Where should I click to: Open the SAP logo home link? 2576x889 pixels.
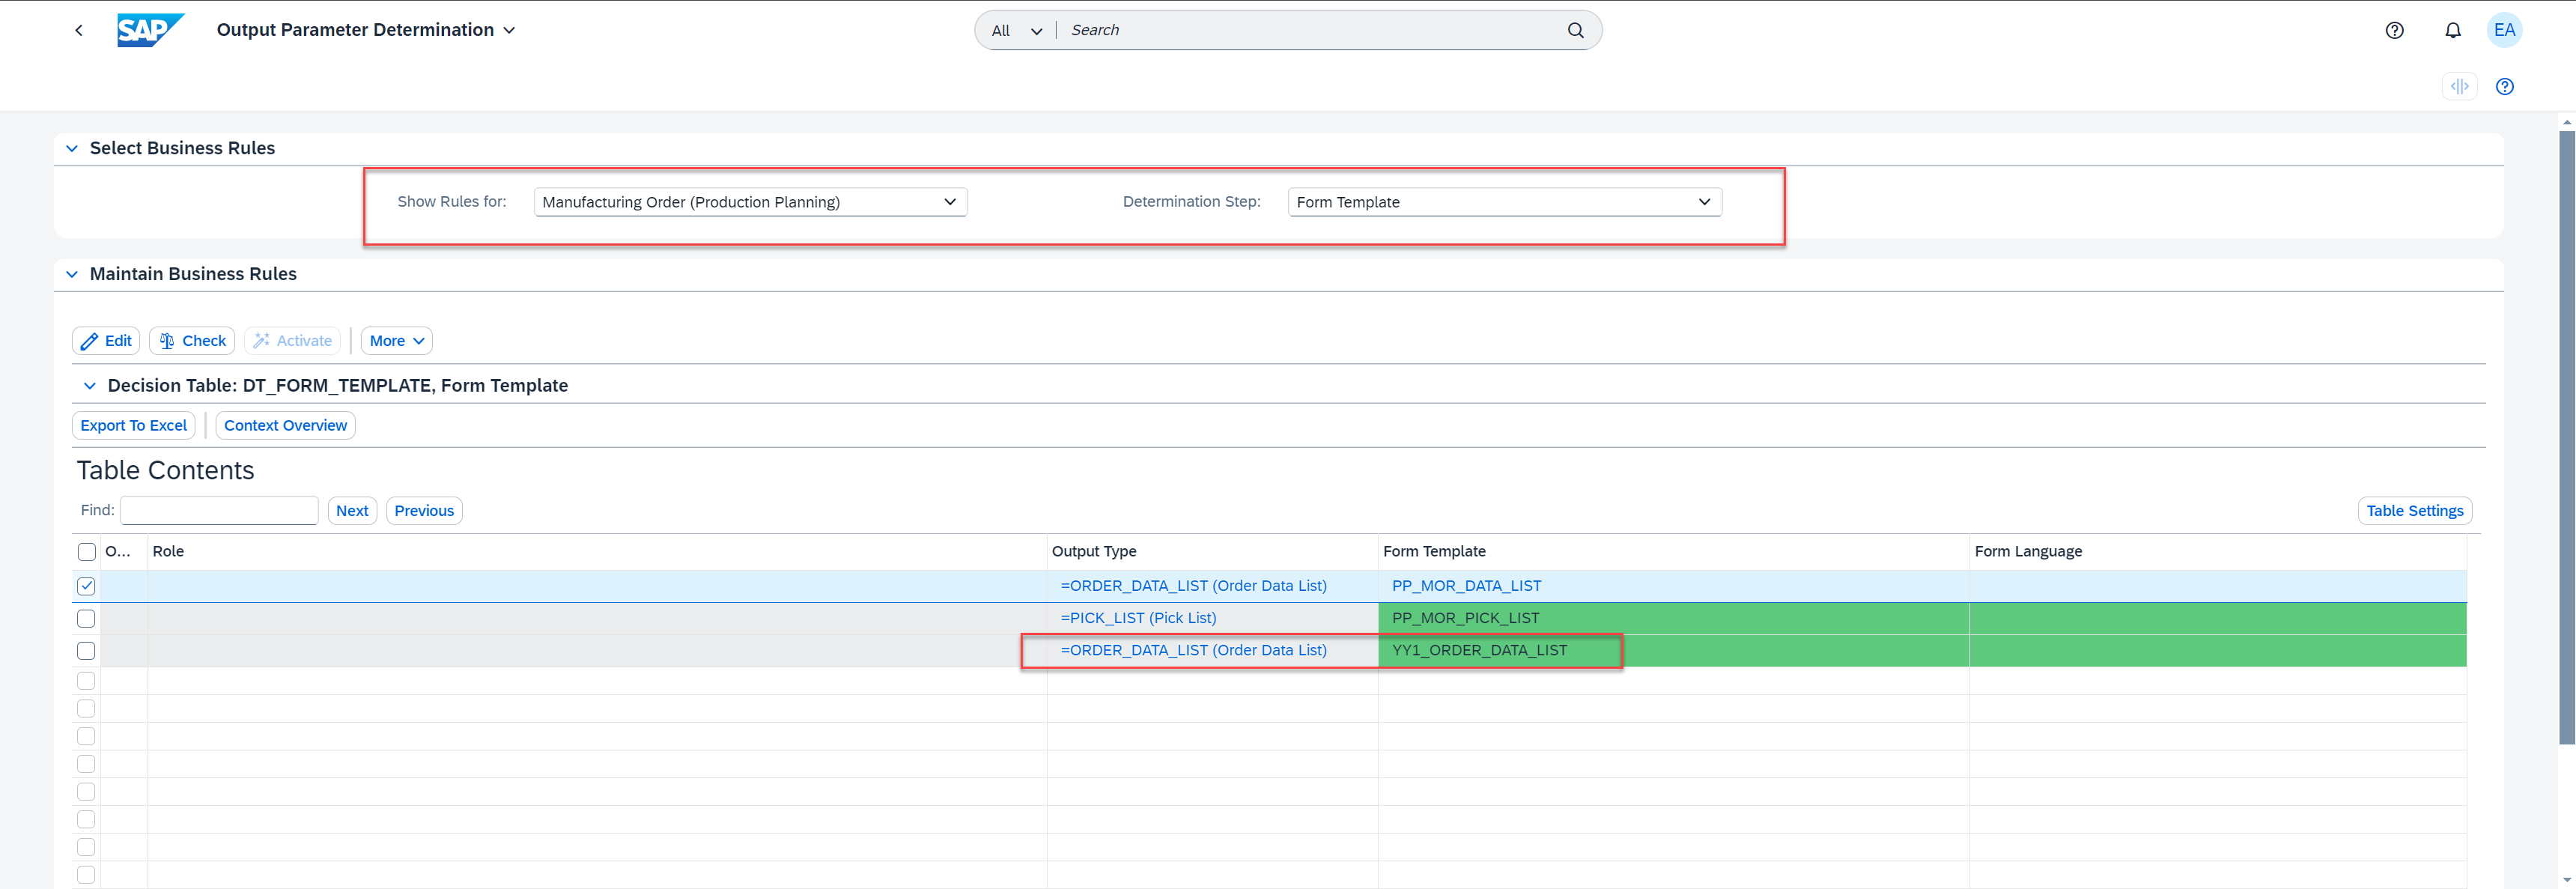tap(150, 30)
